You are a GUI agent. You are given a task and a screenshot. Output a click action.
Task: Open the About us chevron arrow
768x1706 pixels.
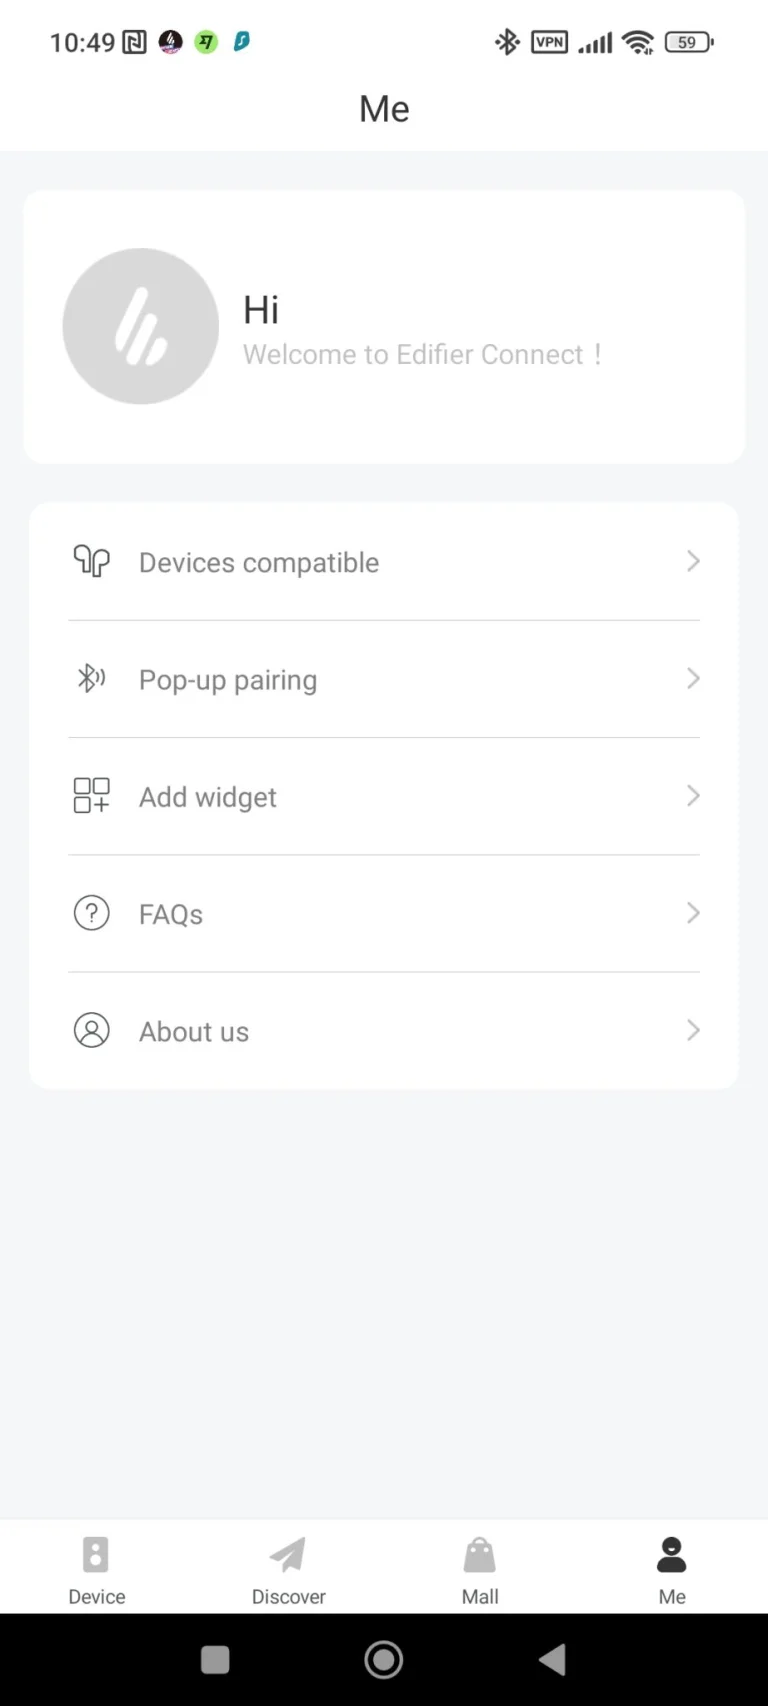693,1030
